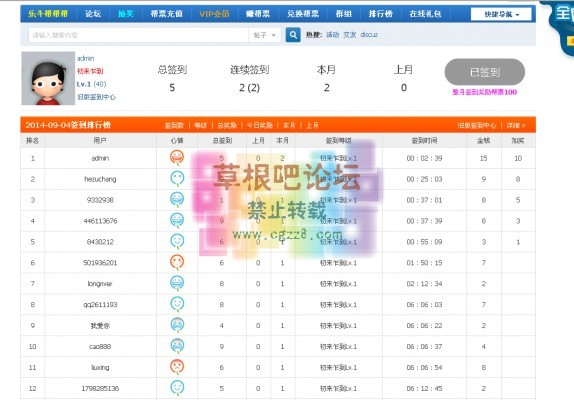Click the mood face in luxing's row
The height and width of the screenshot is (400, 574).
click(x=177, y=367)
